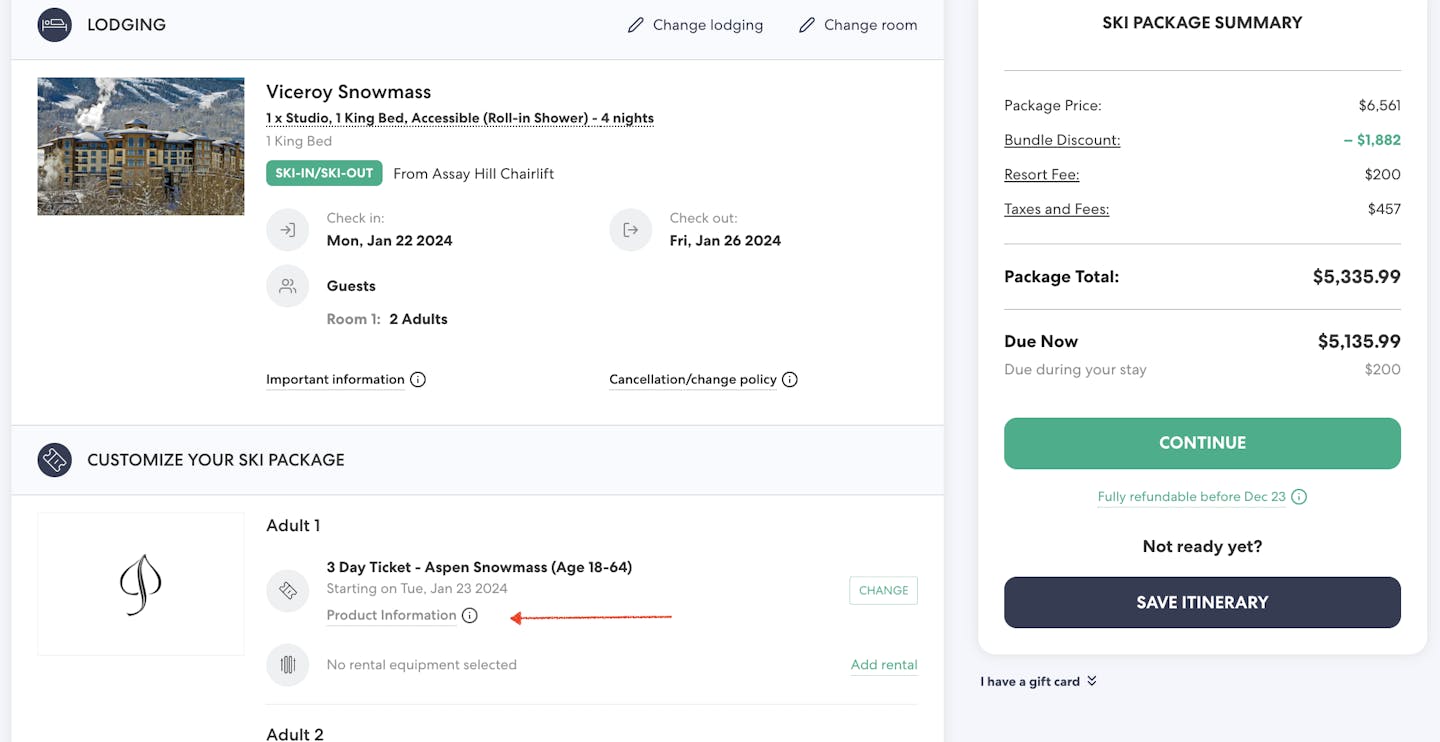Click the pencil icon beside Change lodging

(x=635, y=25)
